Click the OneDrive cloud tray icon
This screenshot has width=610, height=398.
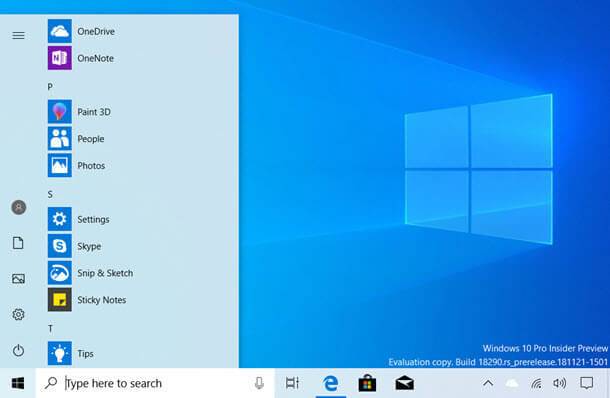tap(512, 384)
